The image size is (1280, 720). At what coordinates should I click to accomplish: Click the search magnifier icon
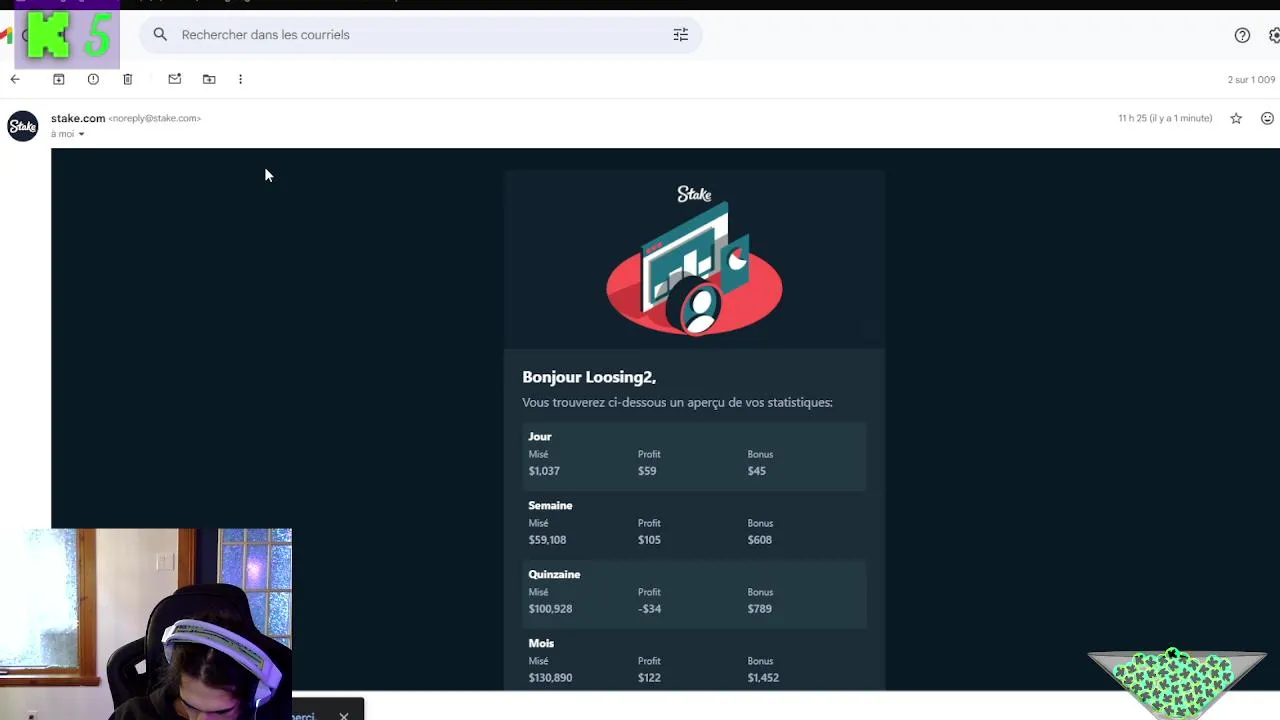(160, 35)
